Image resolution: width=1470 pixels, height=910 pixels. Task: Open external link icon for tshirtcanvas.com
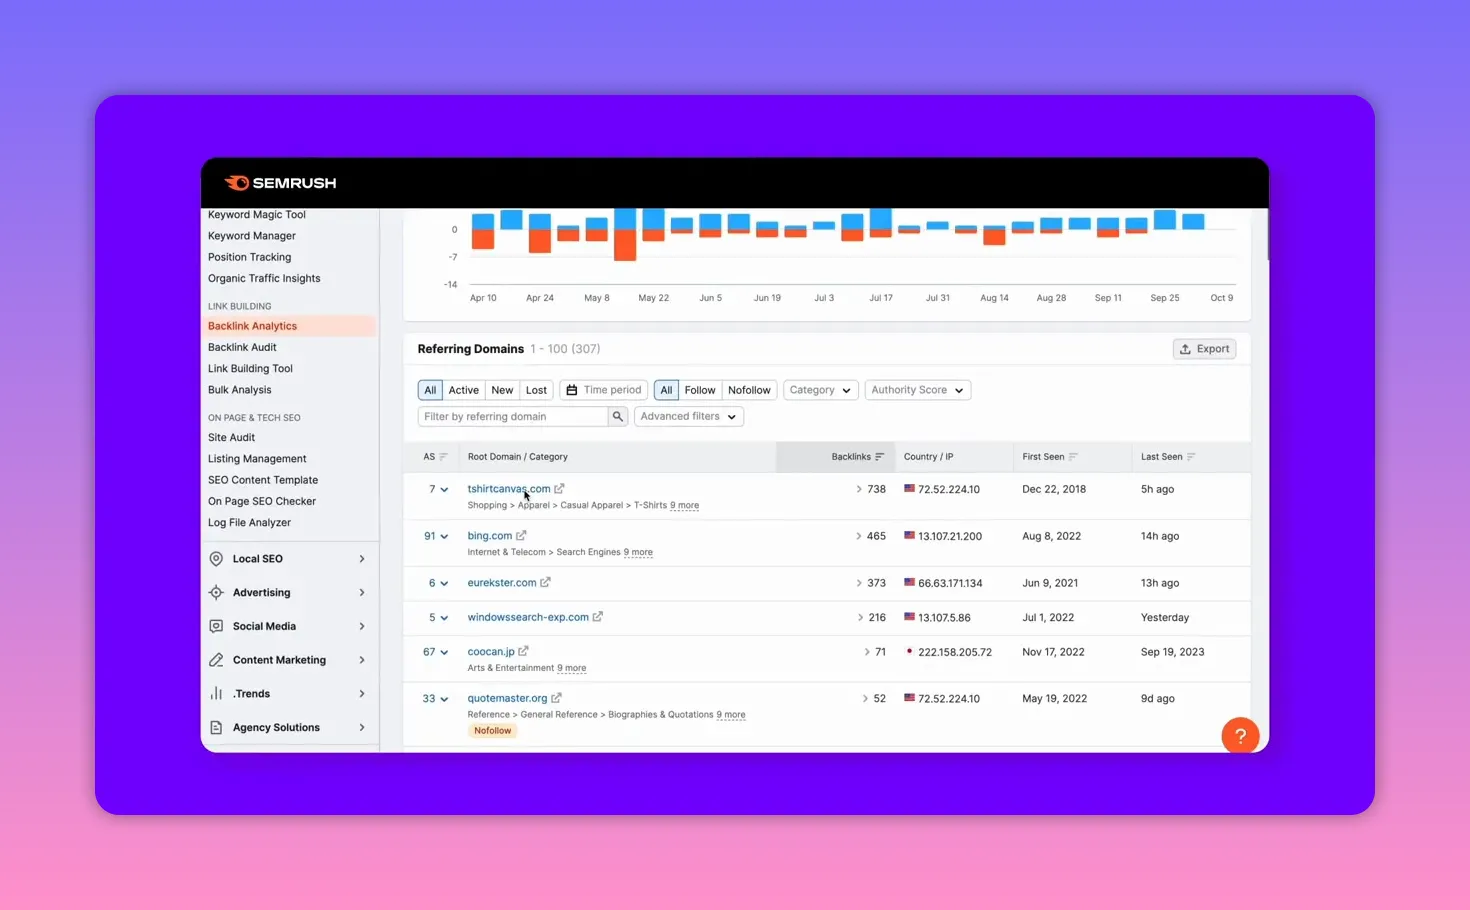[559, 489]
